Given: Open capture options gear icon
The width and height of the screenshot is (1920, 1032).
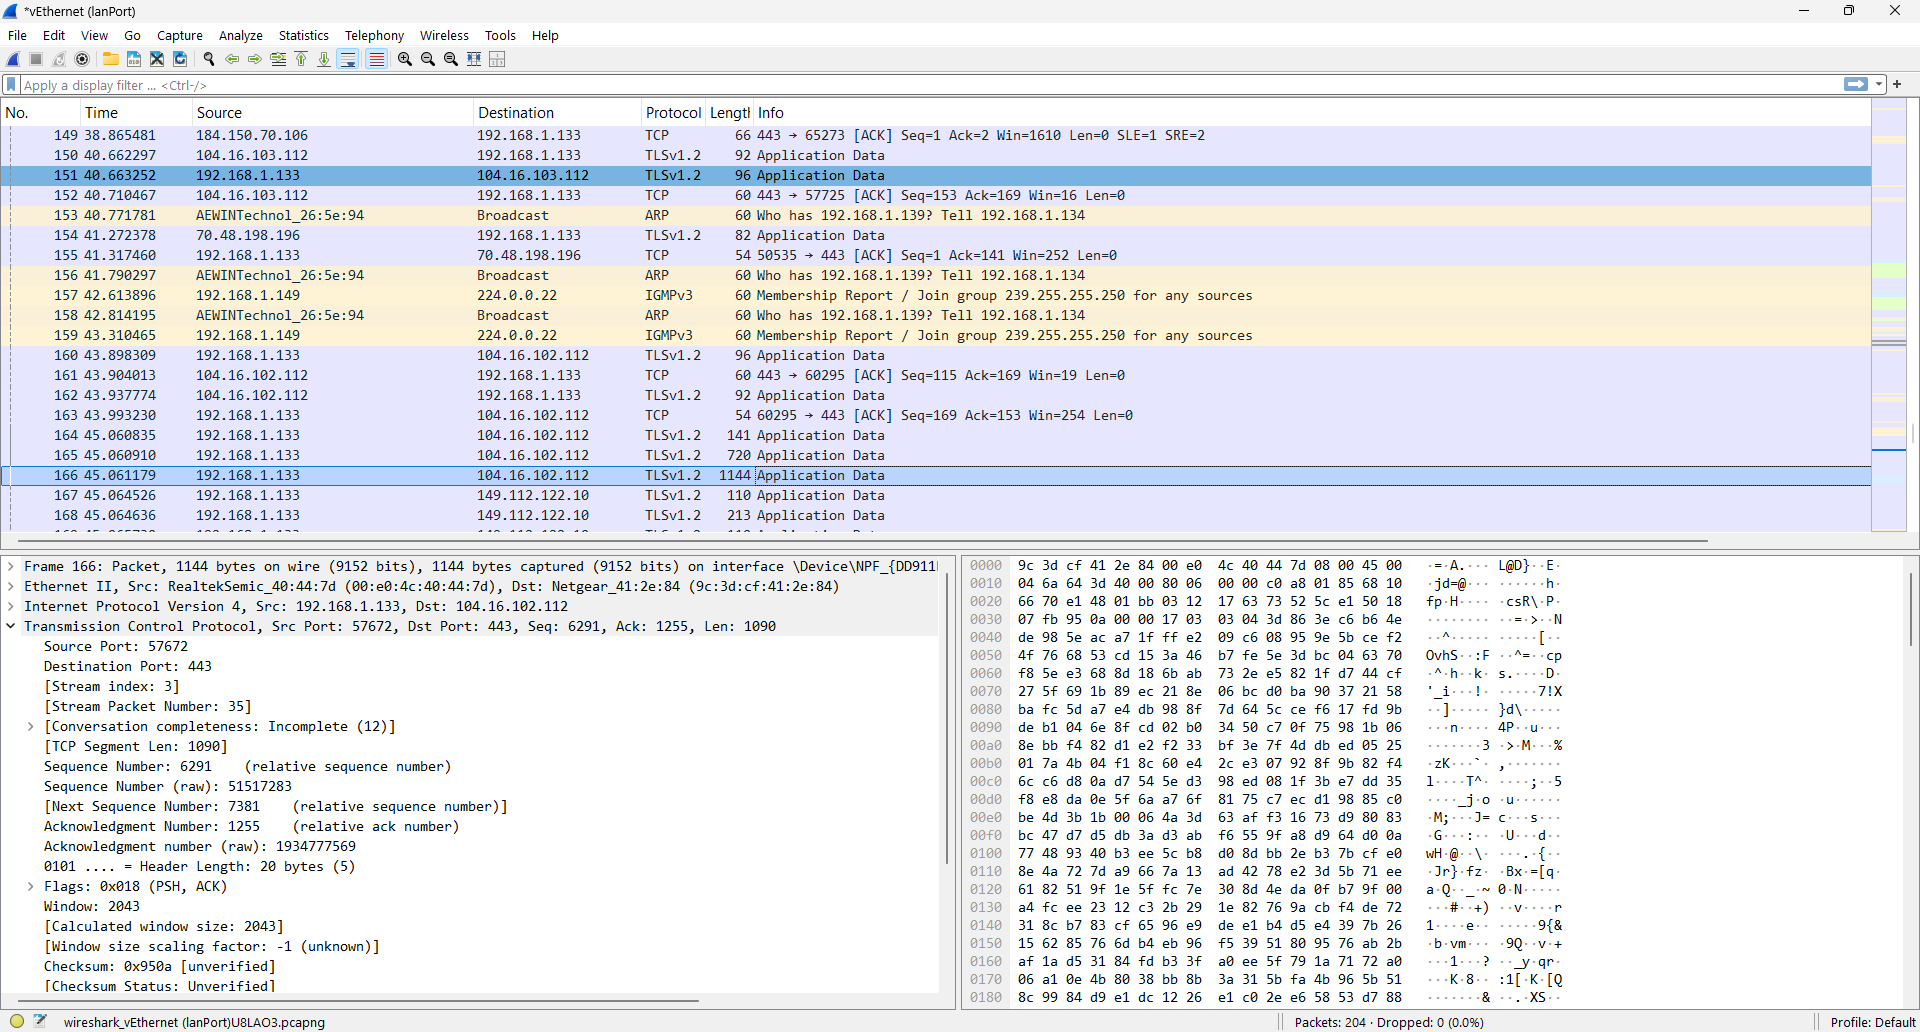Looking at the screenshot, I should coord(82,59).
